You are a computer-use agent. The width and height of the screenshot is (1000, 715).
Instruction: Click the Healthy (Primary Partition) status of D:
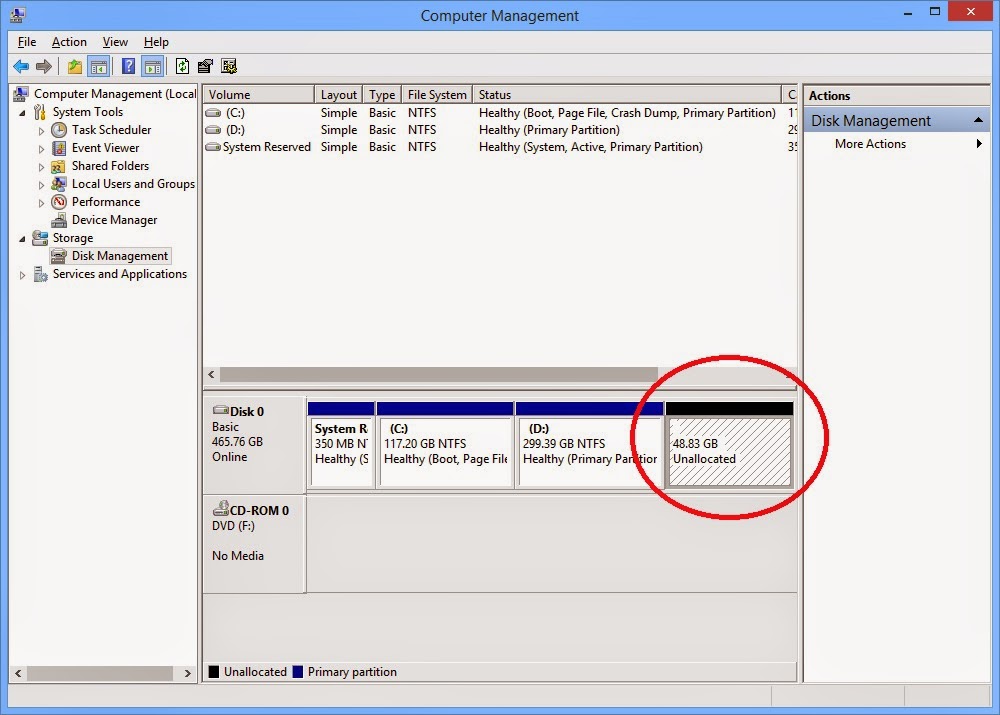click(549, 130)
